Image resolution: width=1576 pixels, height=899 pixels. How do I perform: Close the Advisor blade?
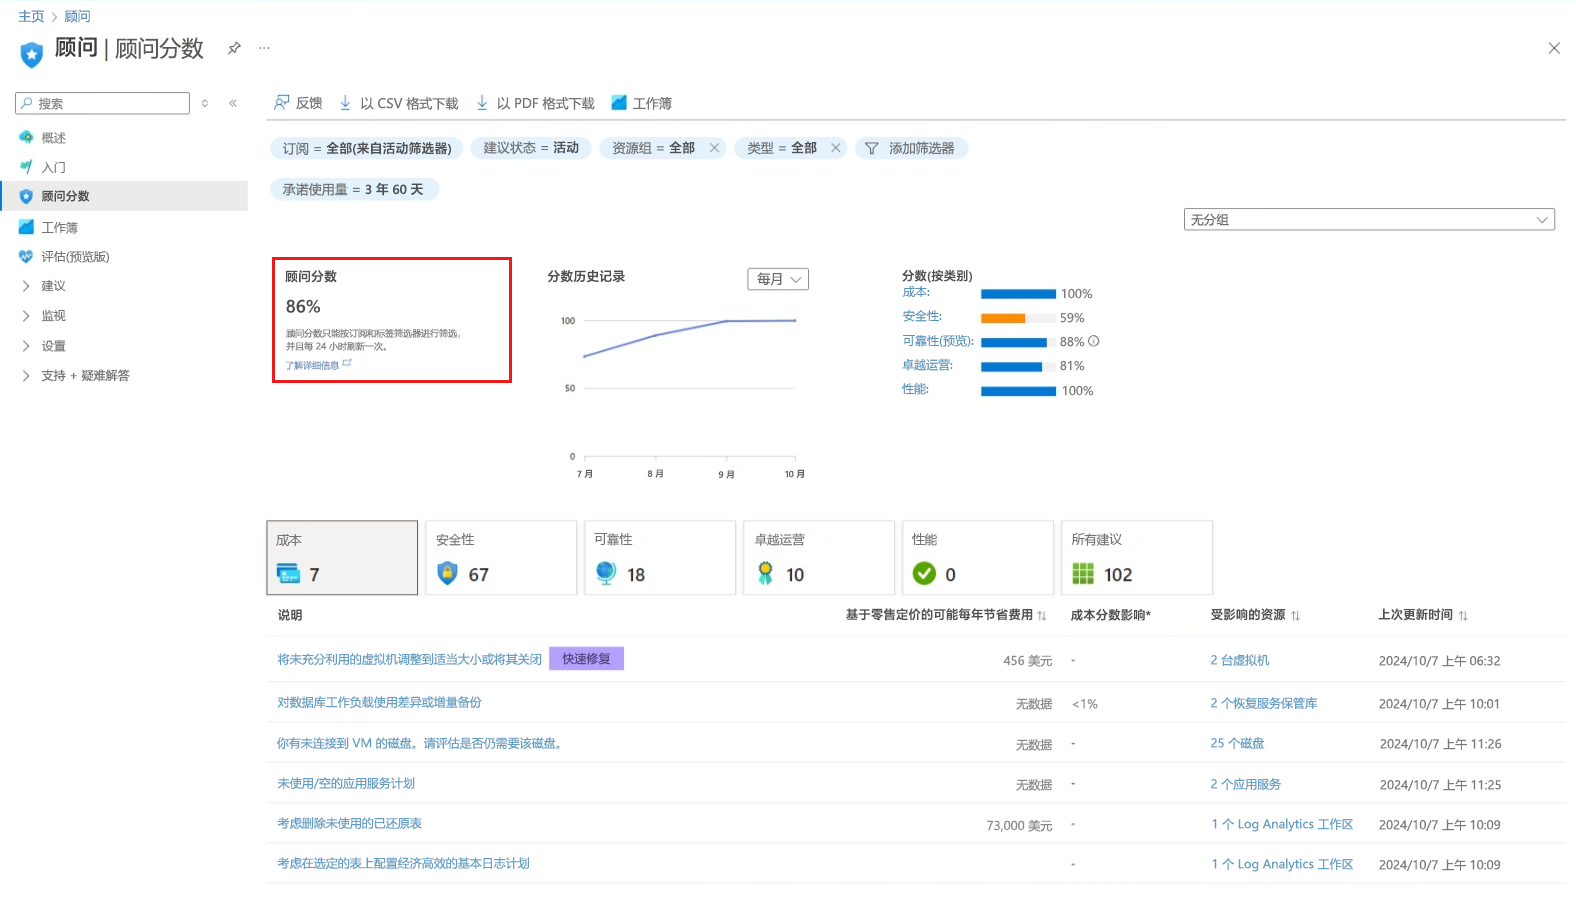[1554, 48]
